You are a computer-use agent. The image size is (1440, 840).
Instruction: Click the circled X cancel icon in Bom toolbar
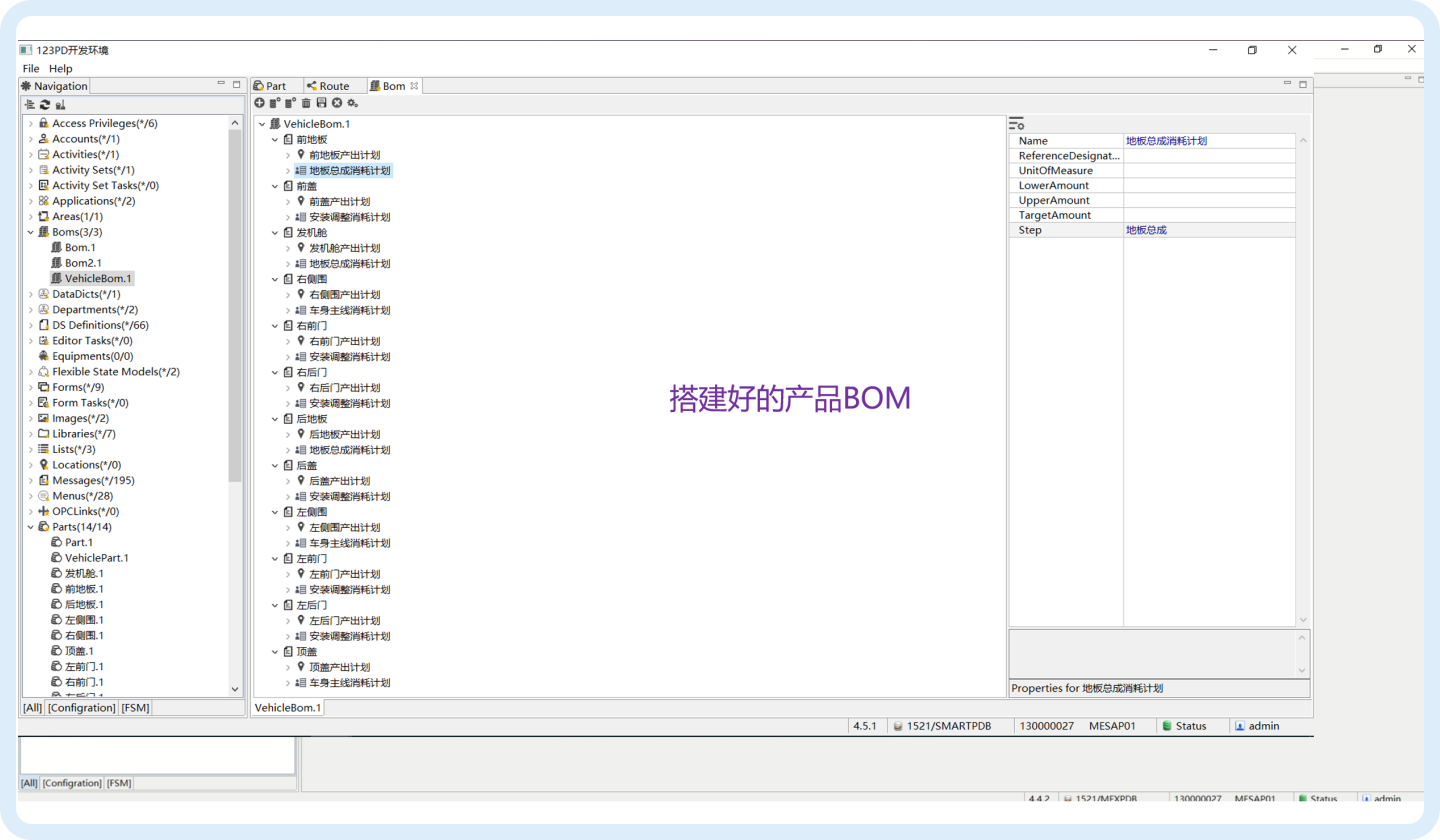coord(337,103)
